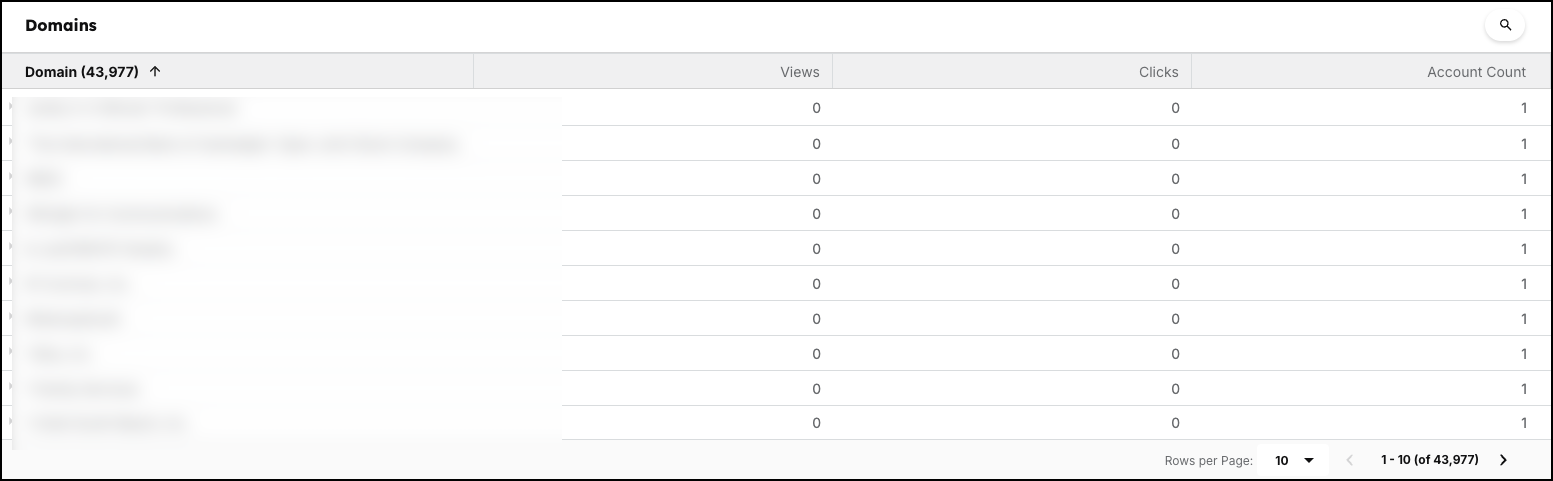1553x481 pixels.
Task: Click the Clicks value in the fourth row
Action: coord(1175,214)
